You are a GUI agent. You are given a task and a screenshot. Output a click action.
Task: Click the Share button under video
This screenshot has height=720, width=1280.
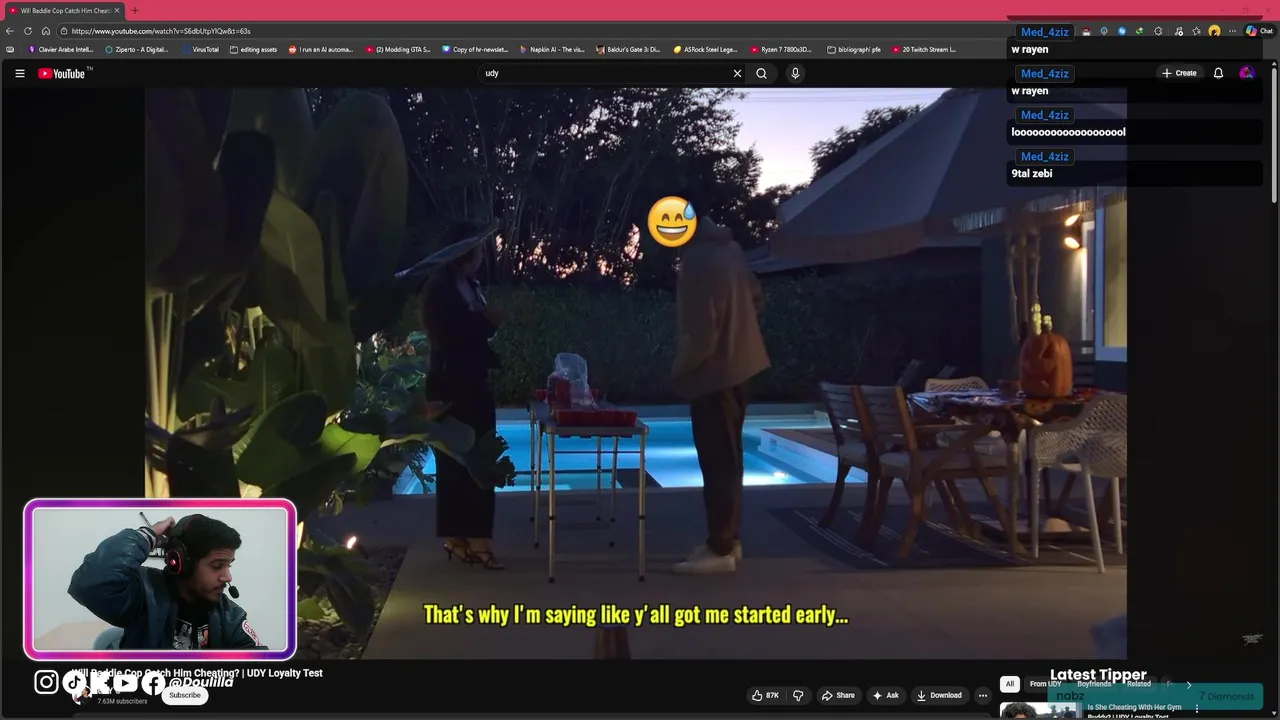(838, 695)
